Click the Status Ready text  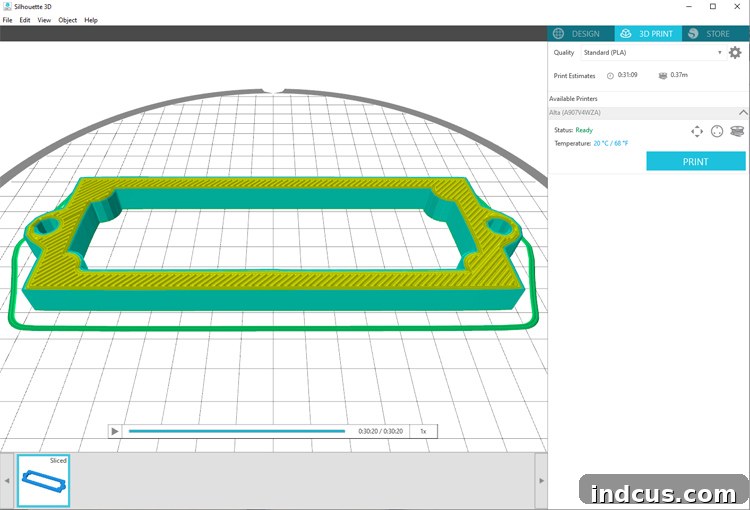[x=584, y=130]
